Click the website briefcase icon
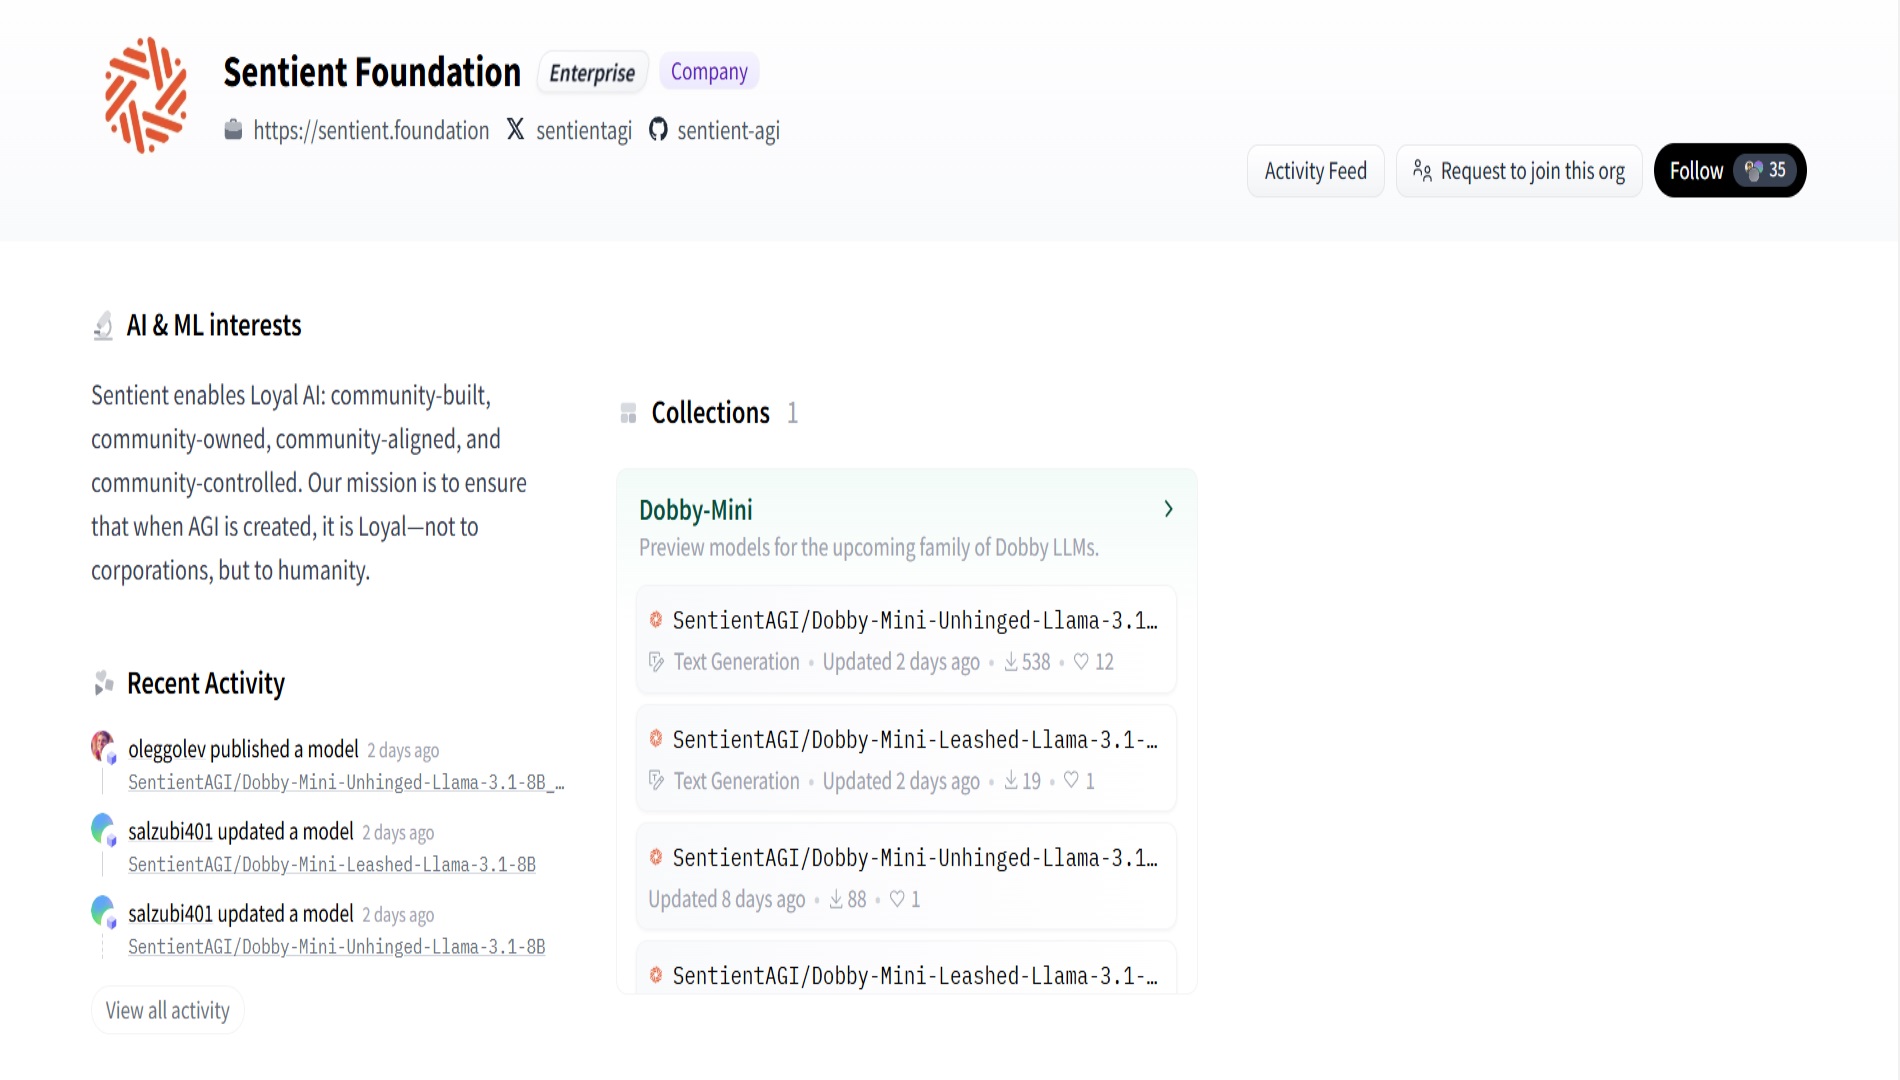This screenshot has height=1080, width=1900. [233, 130]
